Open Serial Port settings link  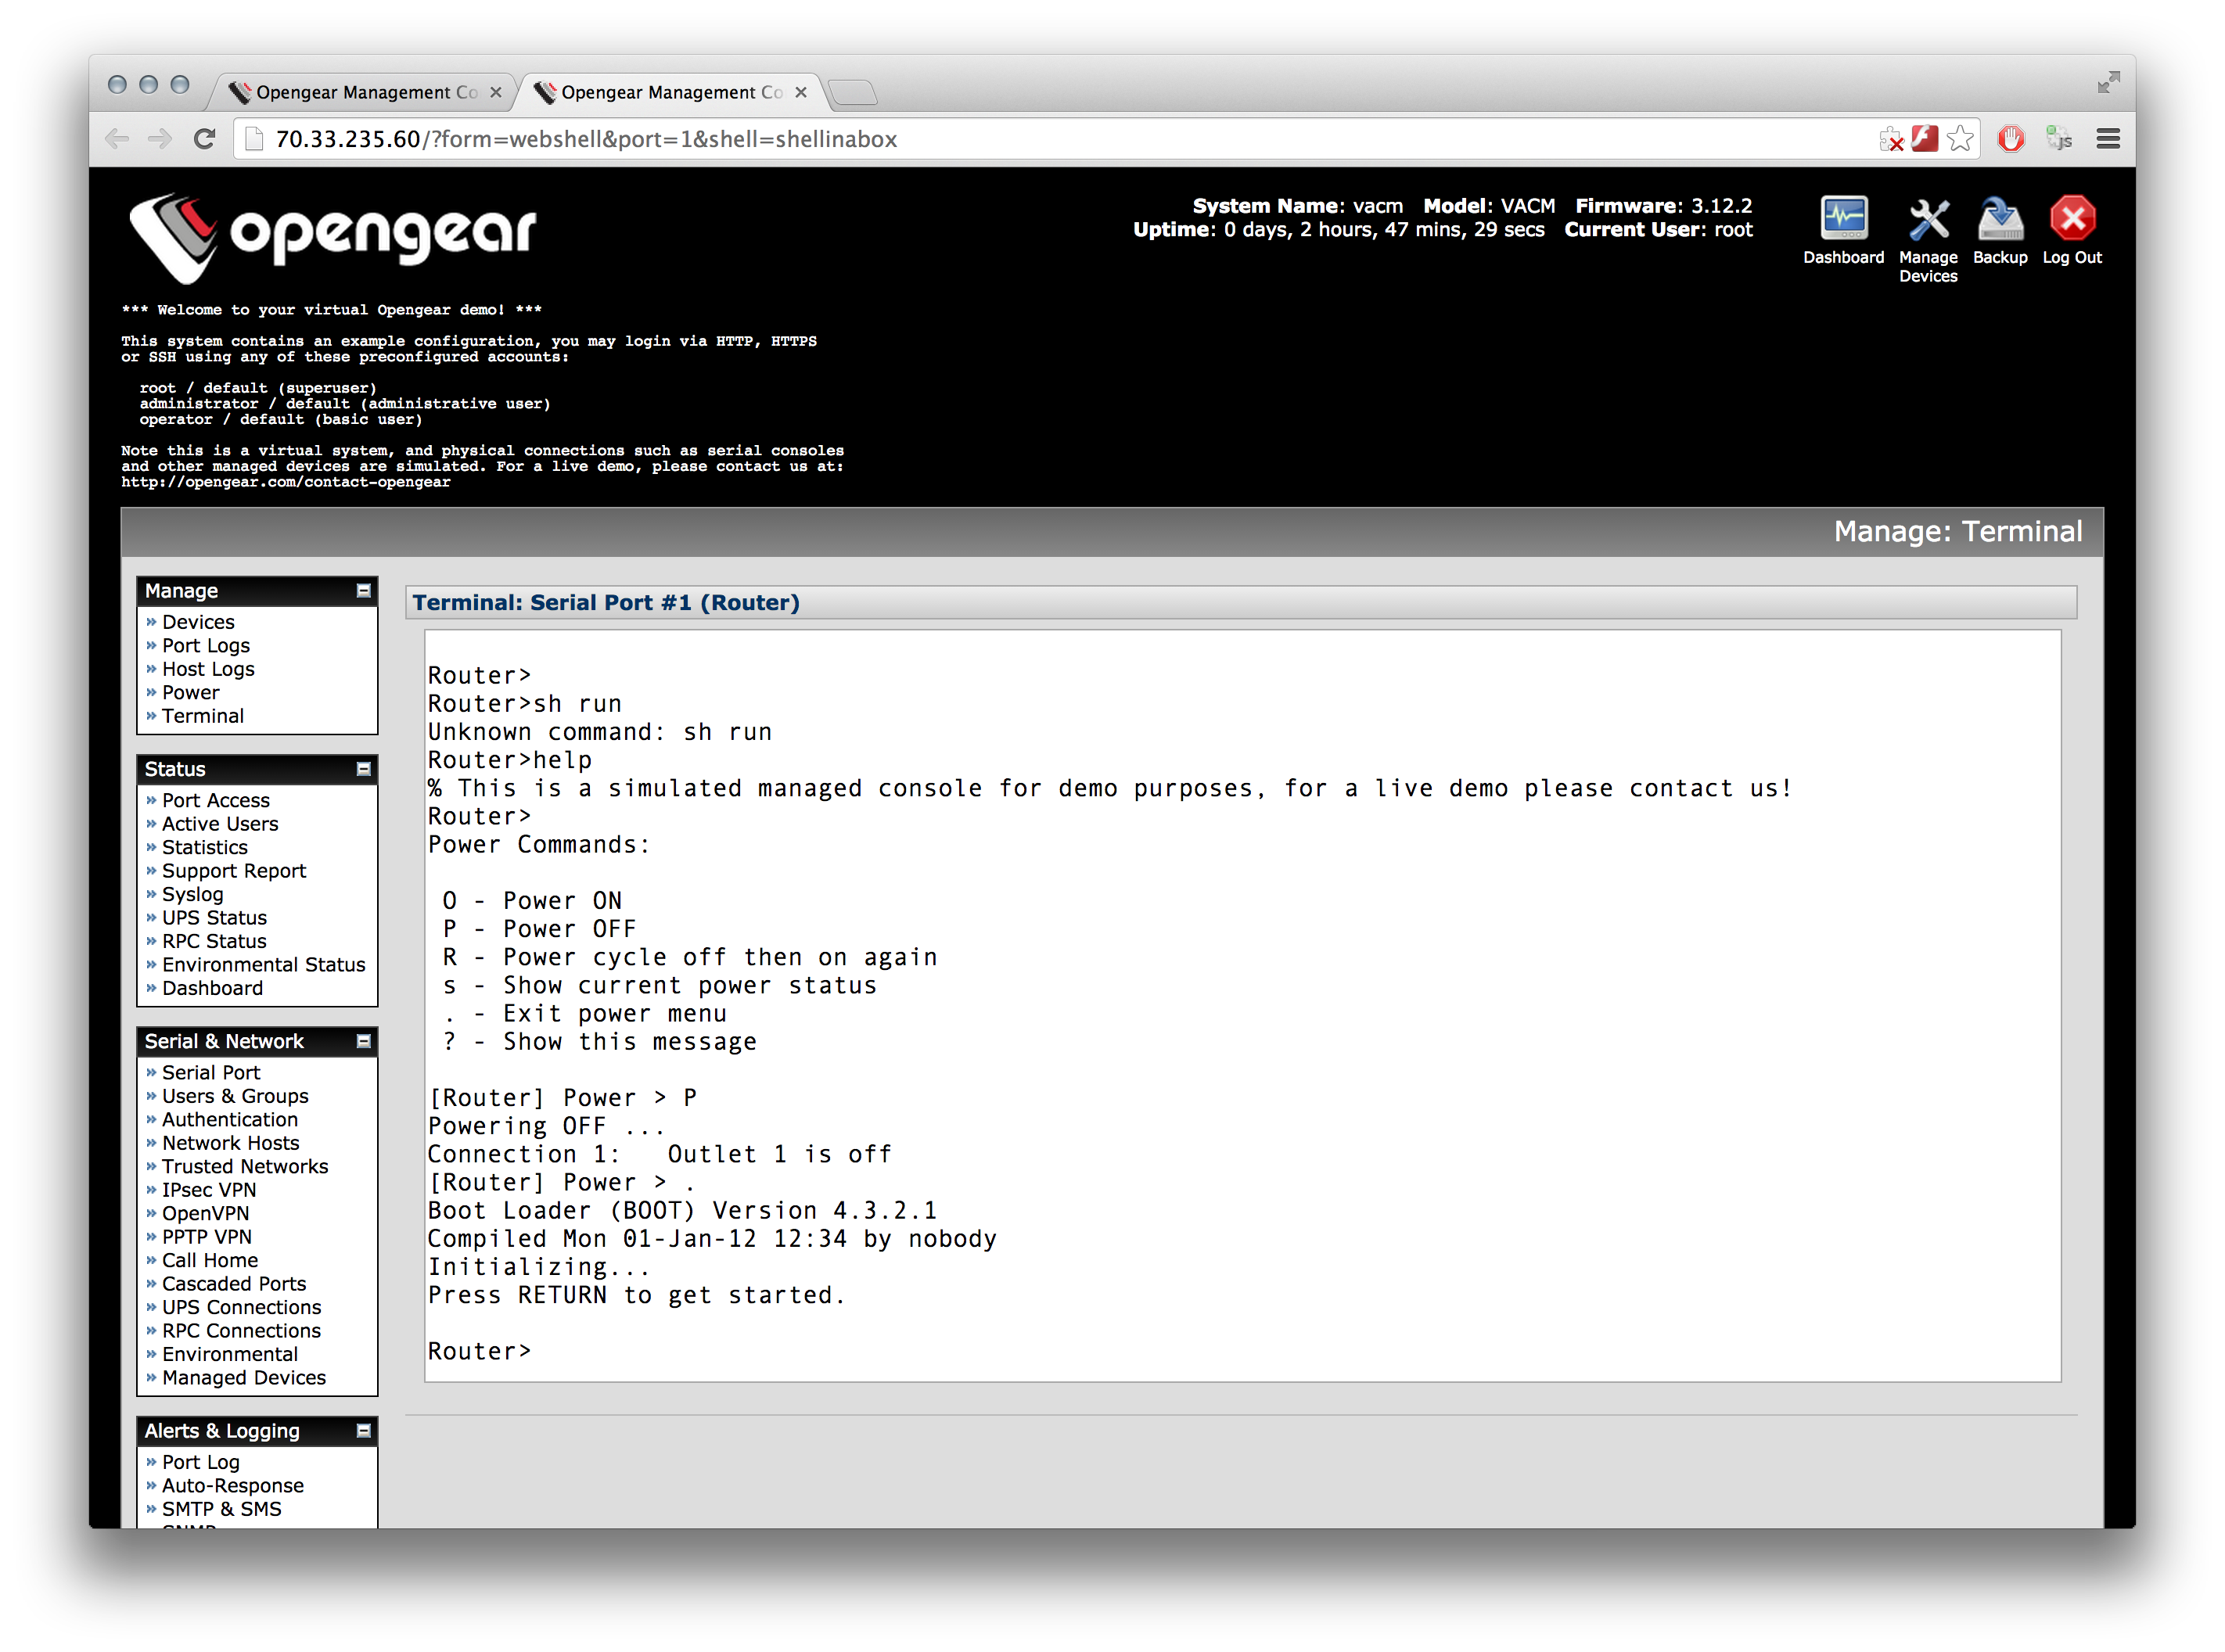211,1073
